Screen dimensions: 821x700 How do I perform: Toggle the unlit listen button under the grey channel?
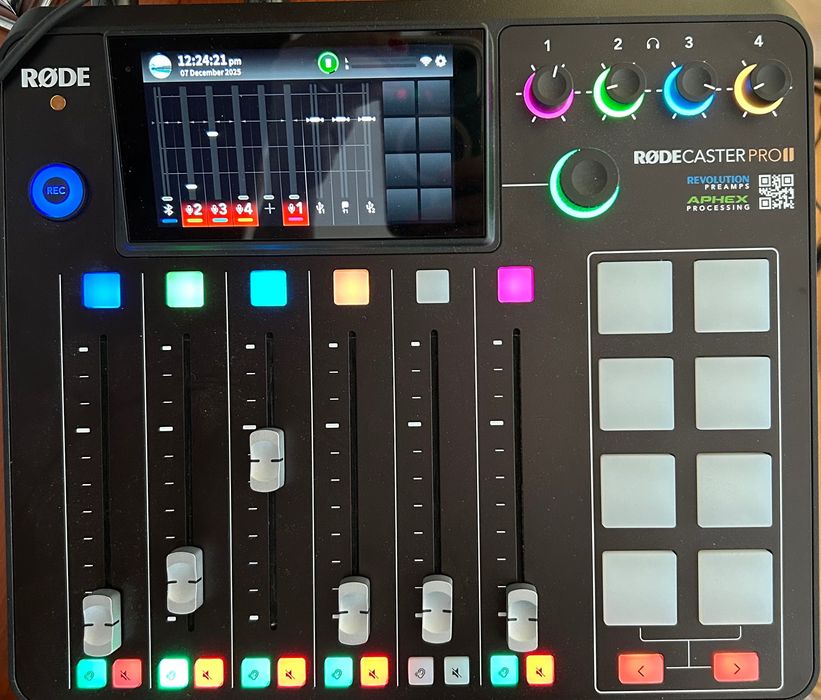tap(421, 671)
